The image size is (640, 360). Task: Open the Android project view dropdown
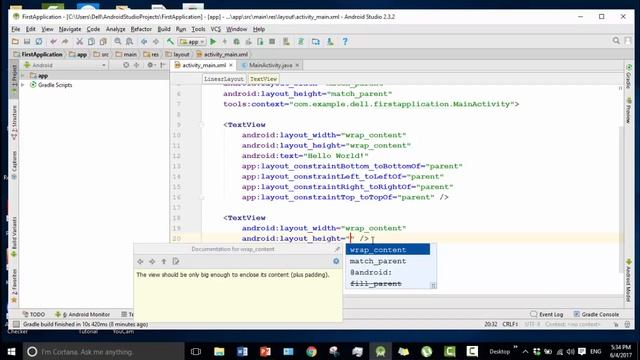coord(65,65)
